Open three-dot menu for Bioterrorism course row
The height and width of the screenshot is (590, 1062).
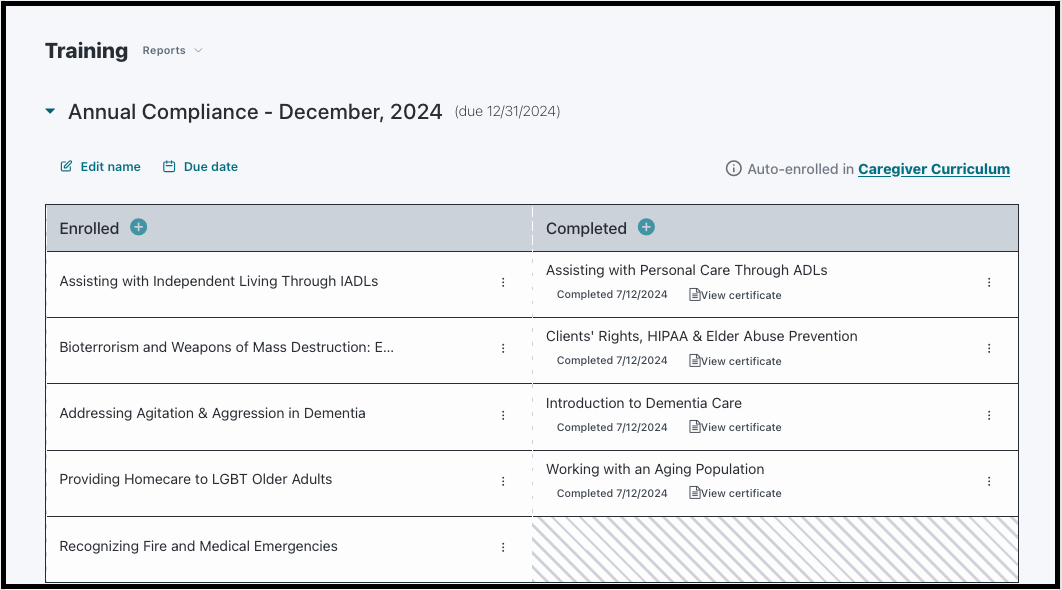[503, 348]
